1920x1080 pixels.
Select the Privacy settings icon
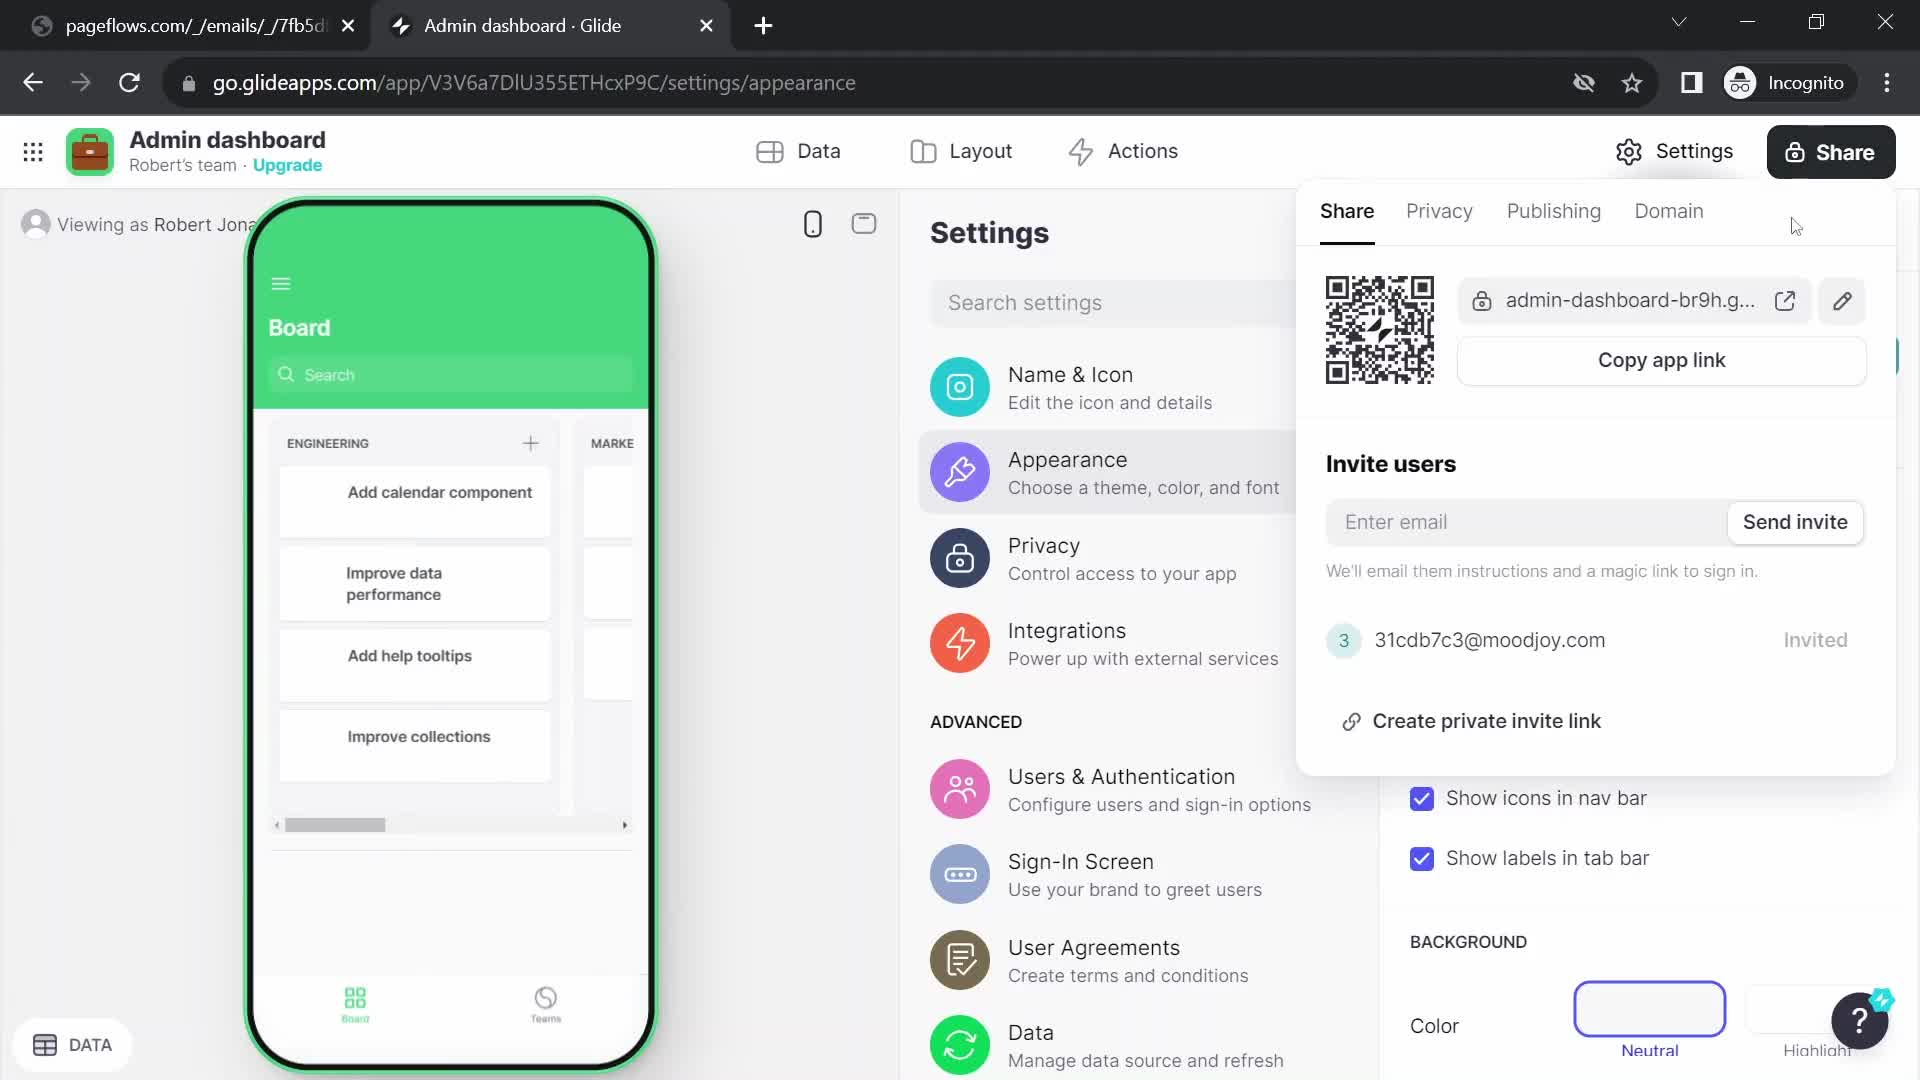coord(960,558)
